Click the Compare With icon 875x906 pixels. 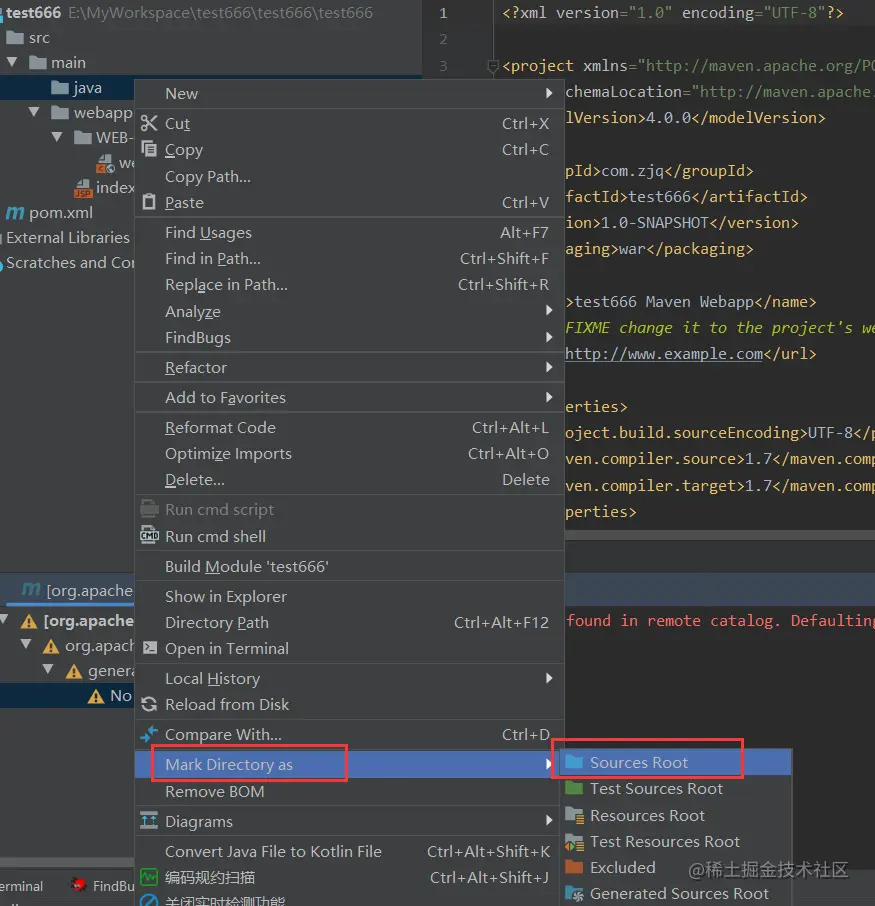[x=149, y=734]
